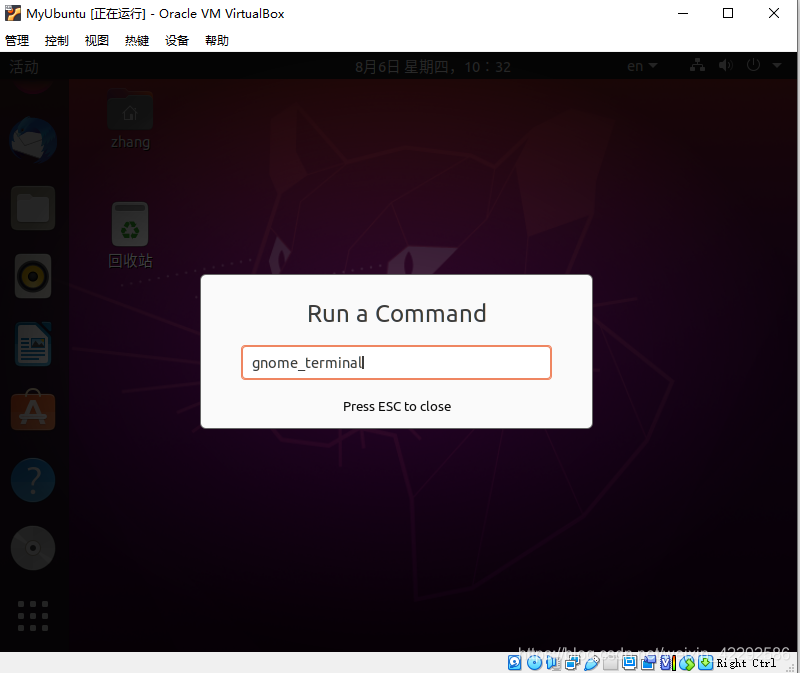Launch Ubuntu Software from the dock
800x673 pixels.
click(x=33, y=410)
